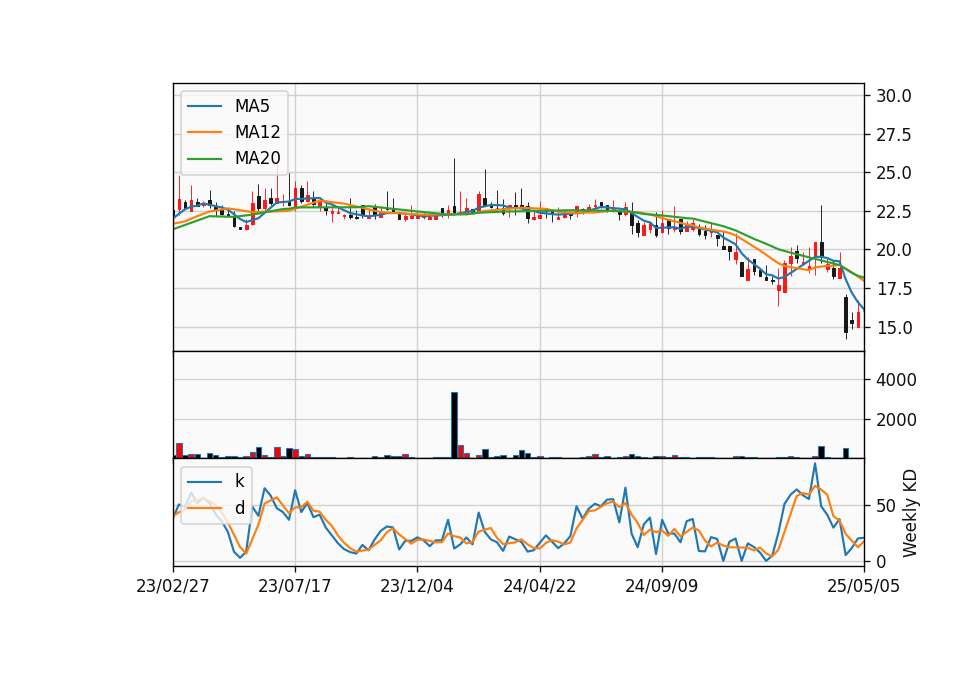Click the 22.5 price axis tick

click(x=894, y=212)
